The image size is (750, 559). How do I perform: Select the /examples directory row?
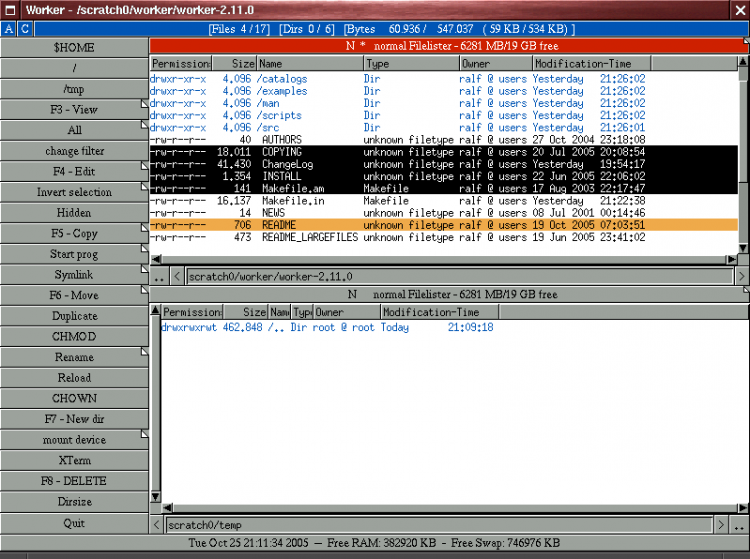(x=444, y=91)
